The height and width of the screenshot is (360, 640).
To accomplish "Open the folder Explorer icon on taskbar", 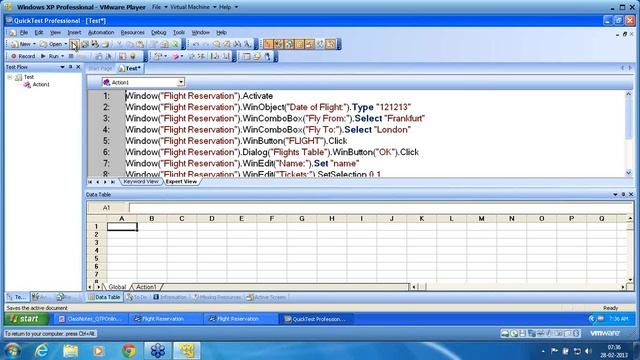I will point(70,350).
